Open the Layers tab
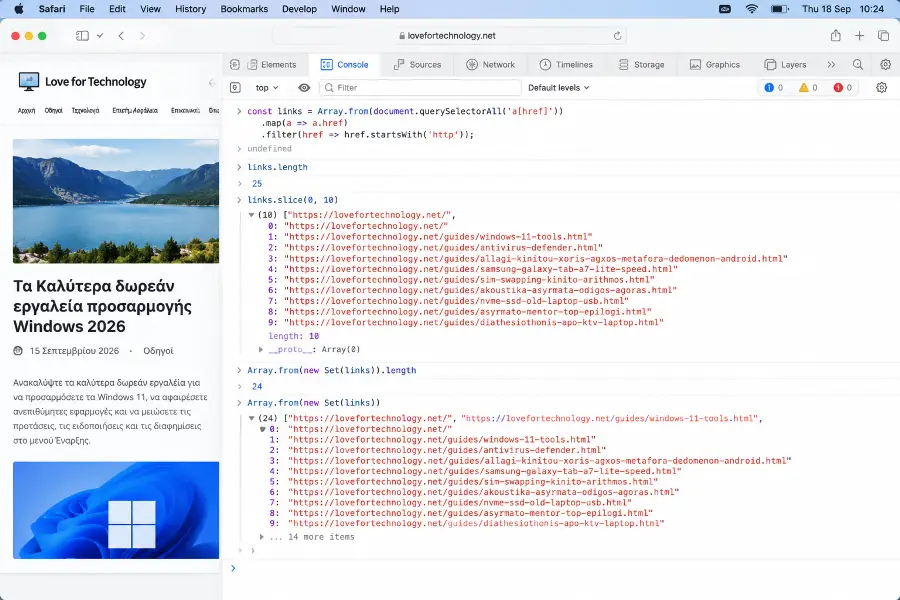 tap(785, 65)
